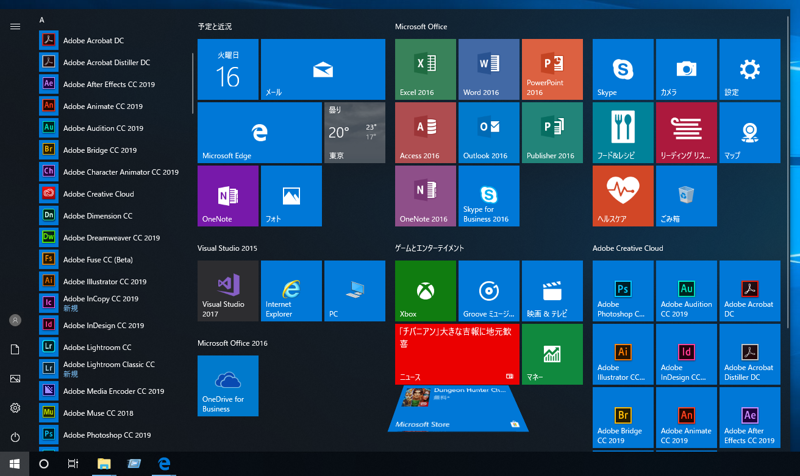Screen dimensions: 800x476
Task: Open the Adobe Audition CC 2019 tile
Action: 686,291
